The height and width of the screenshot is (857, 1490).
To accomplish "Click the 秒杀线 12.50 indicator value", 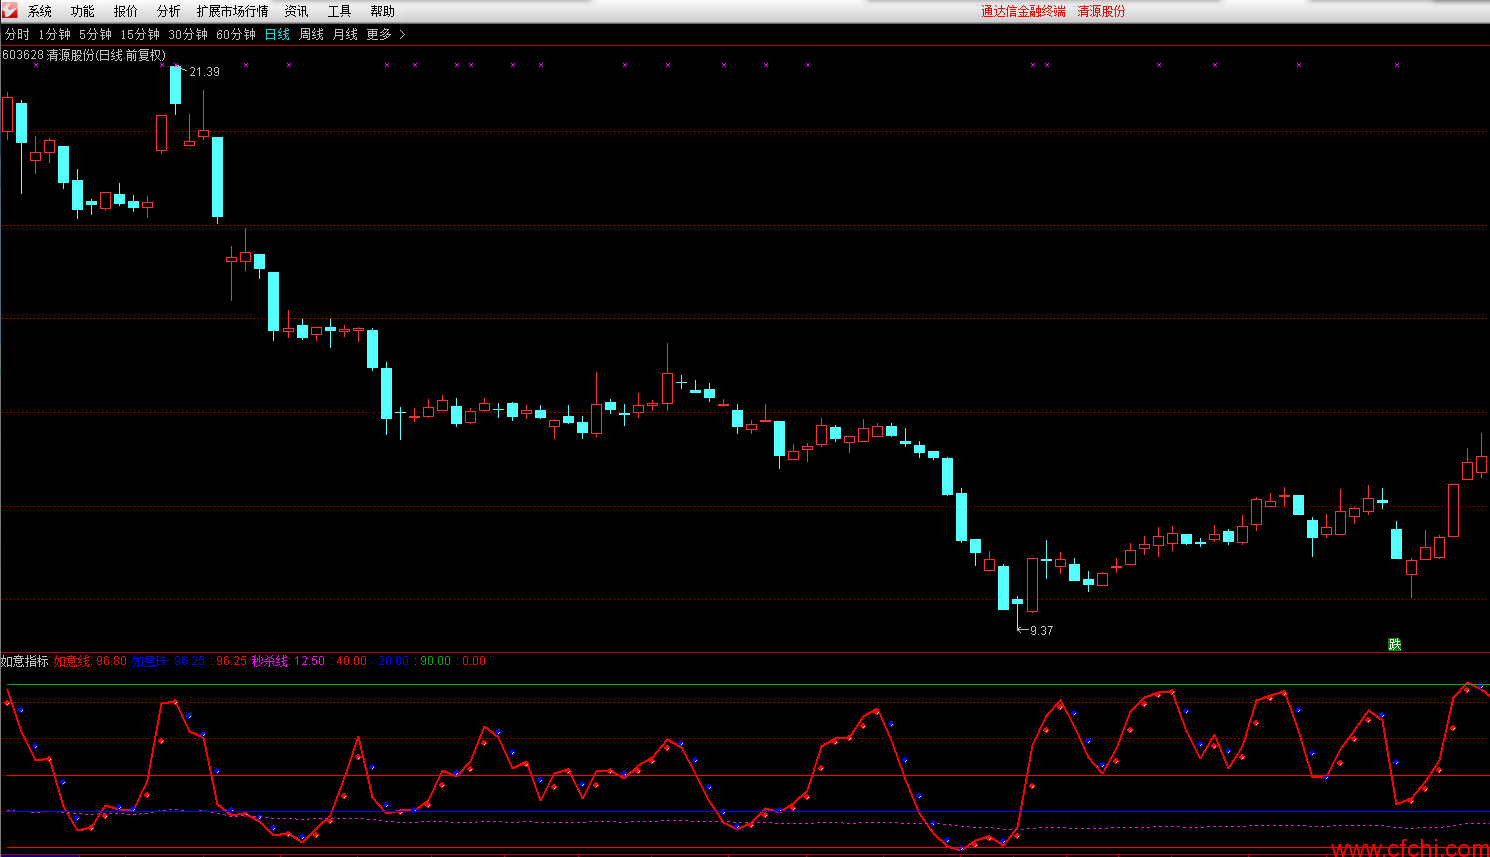I will pyautogui.click(x=288, y=662).
